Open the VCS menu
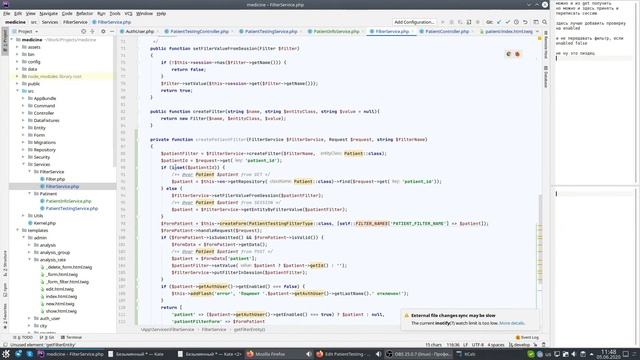640x360 pixels. coord(128,13)
